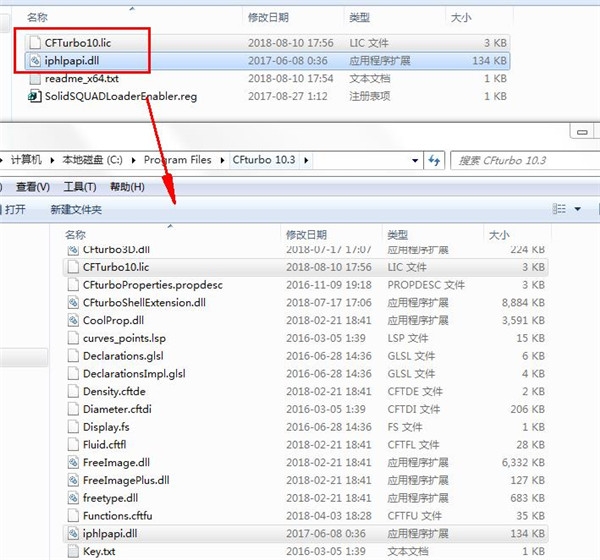600x560 pixels.
Task: Select the Density.cftde file name
Action: pyautogui.click(x=114, y=392)
